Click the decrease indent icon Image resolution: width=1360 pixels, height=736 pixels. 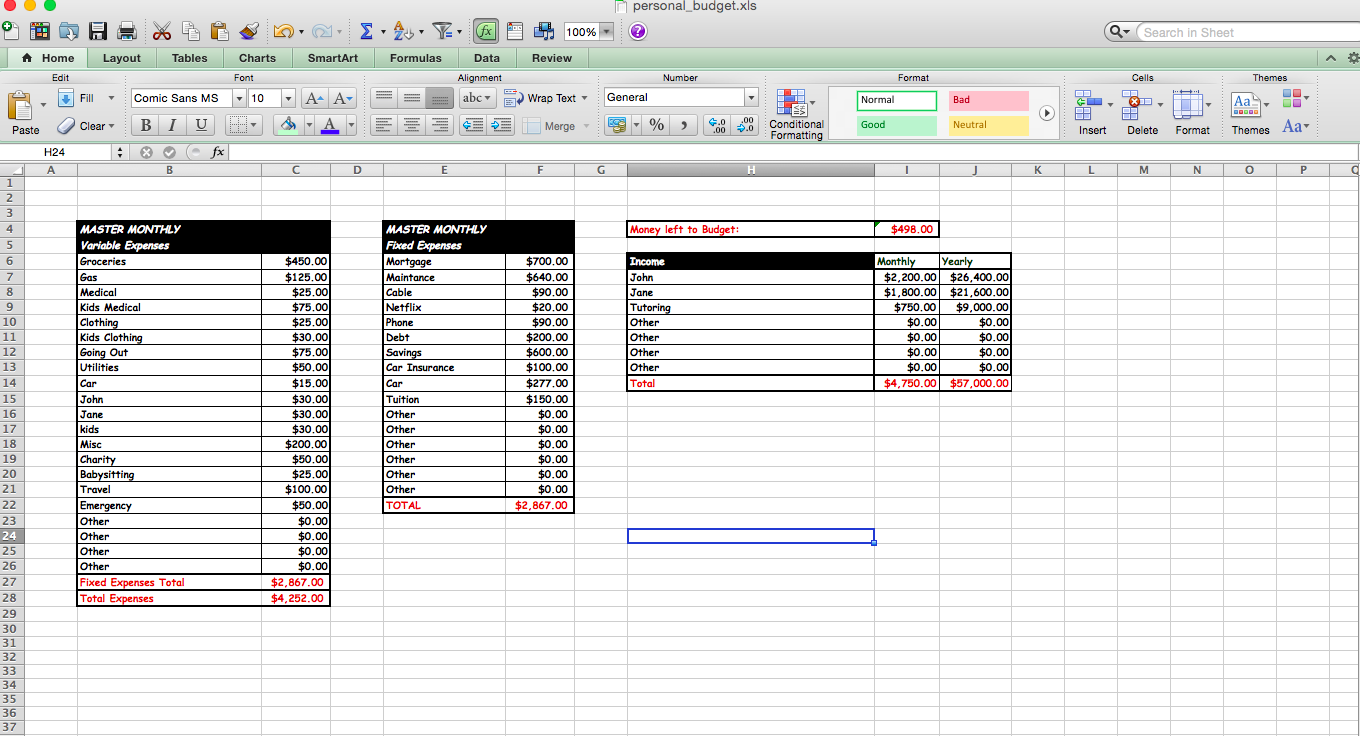(473, 125)
